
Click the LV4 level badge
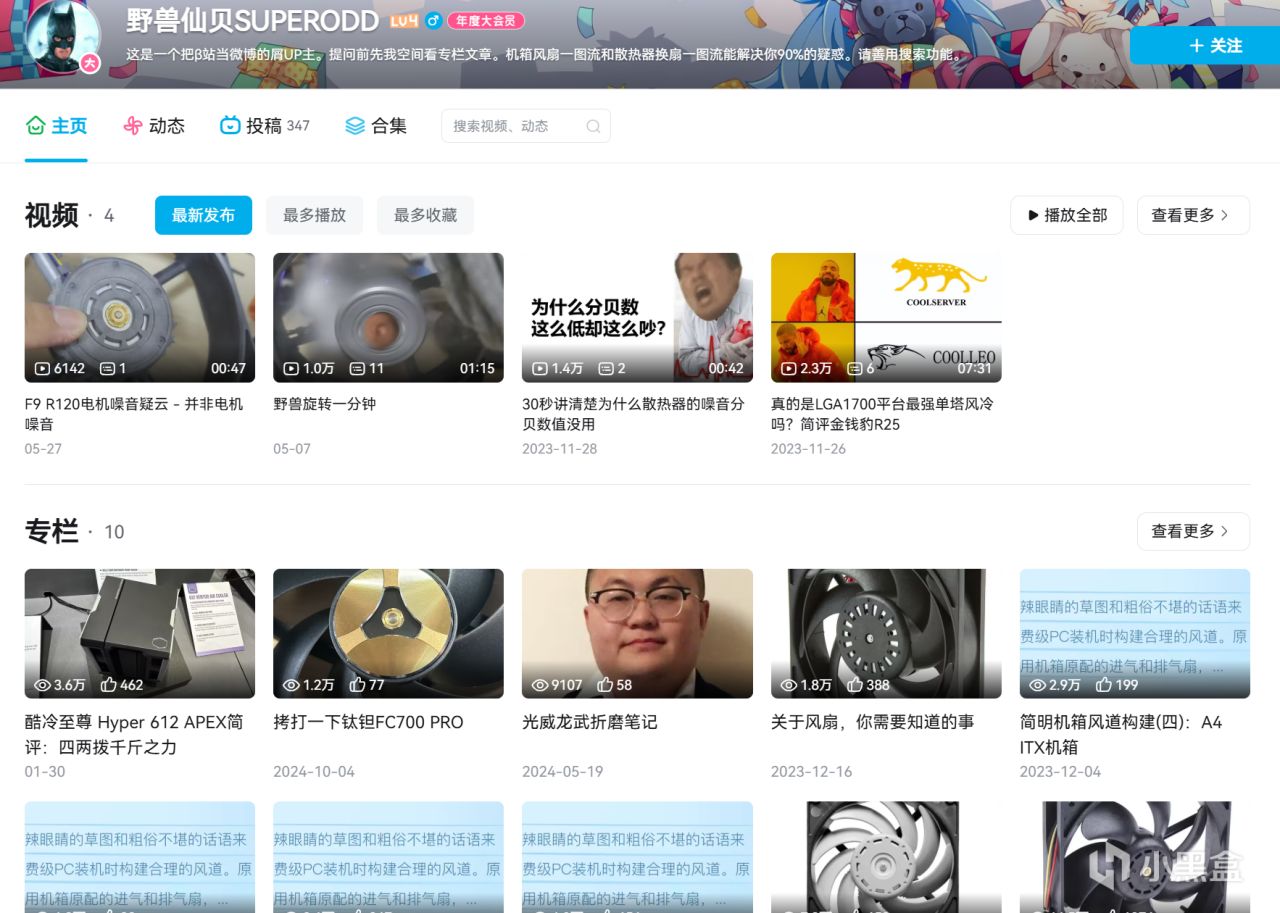[x=403, y=21]
